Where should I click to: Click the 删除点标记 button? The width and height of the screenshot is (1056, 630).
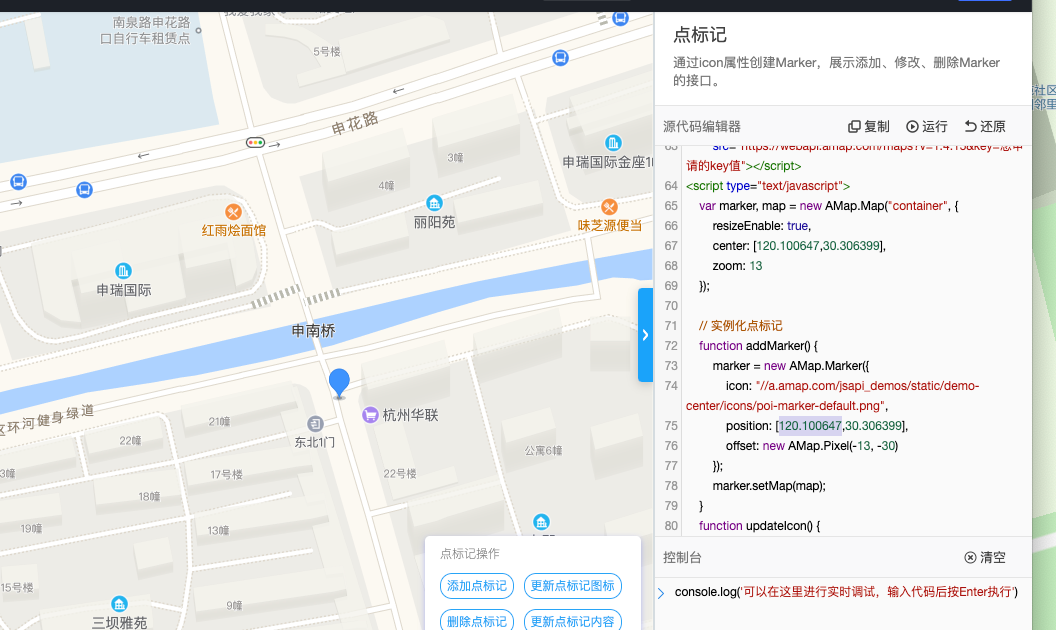[x=477, y=620]
